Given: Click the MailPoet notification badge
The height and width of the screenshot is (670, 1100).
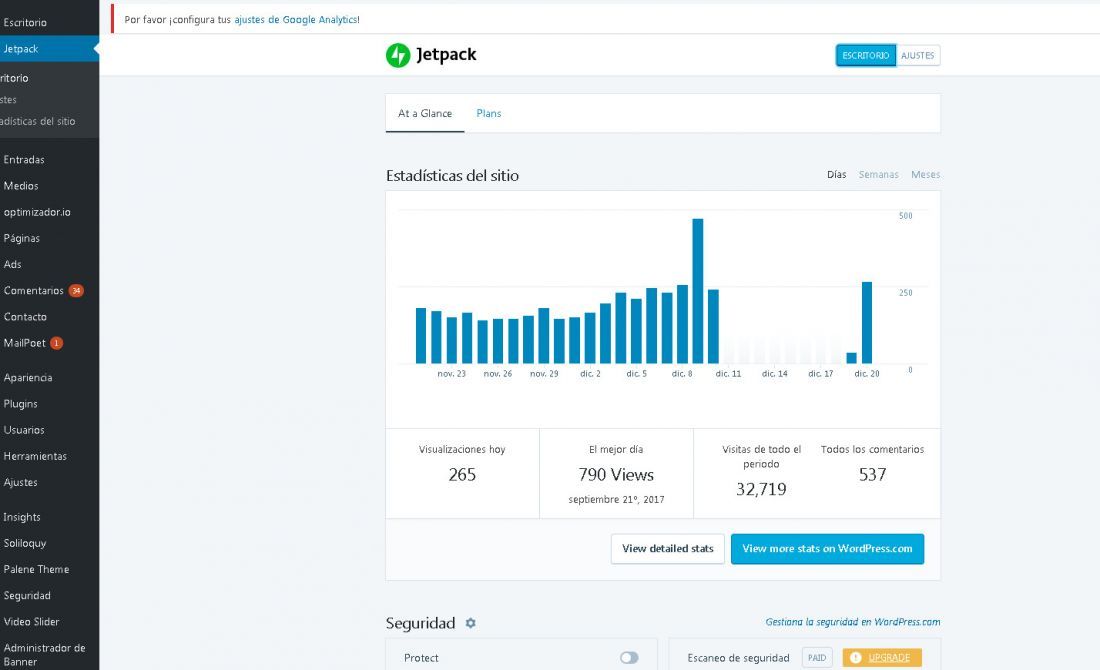Looking at the screenshot, I should coord(56,343).
